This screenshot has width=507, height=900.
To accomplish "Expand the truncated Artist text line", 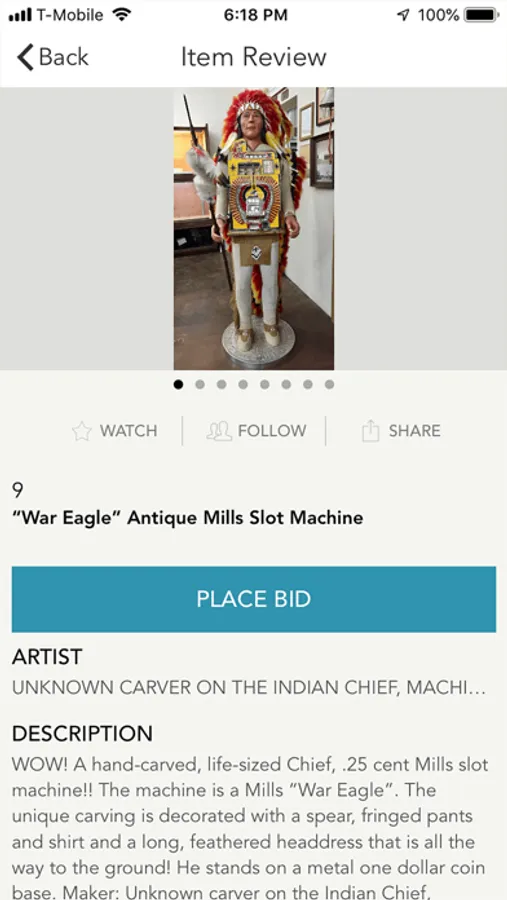I will 249,688.
